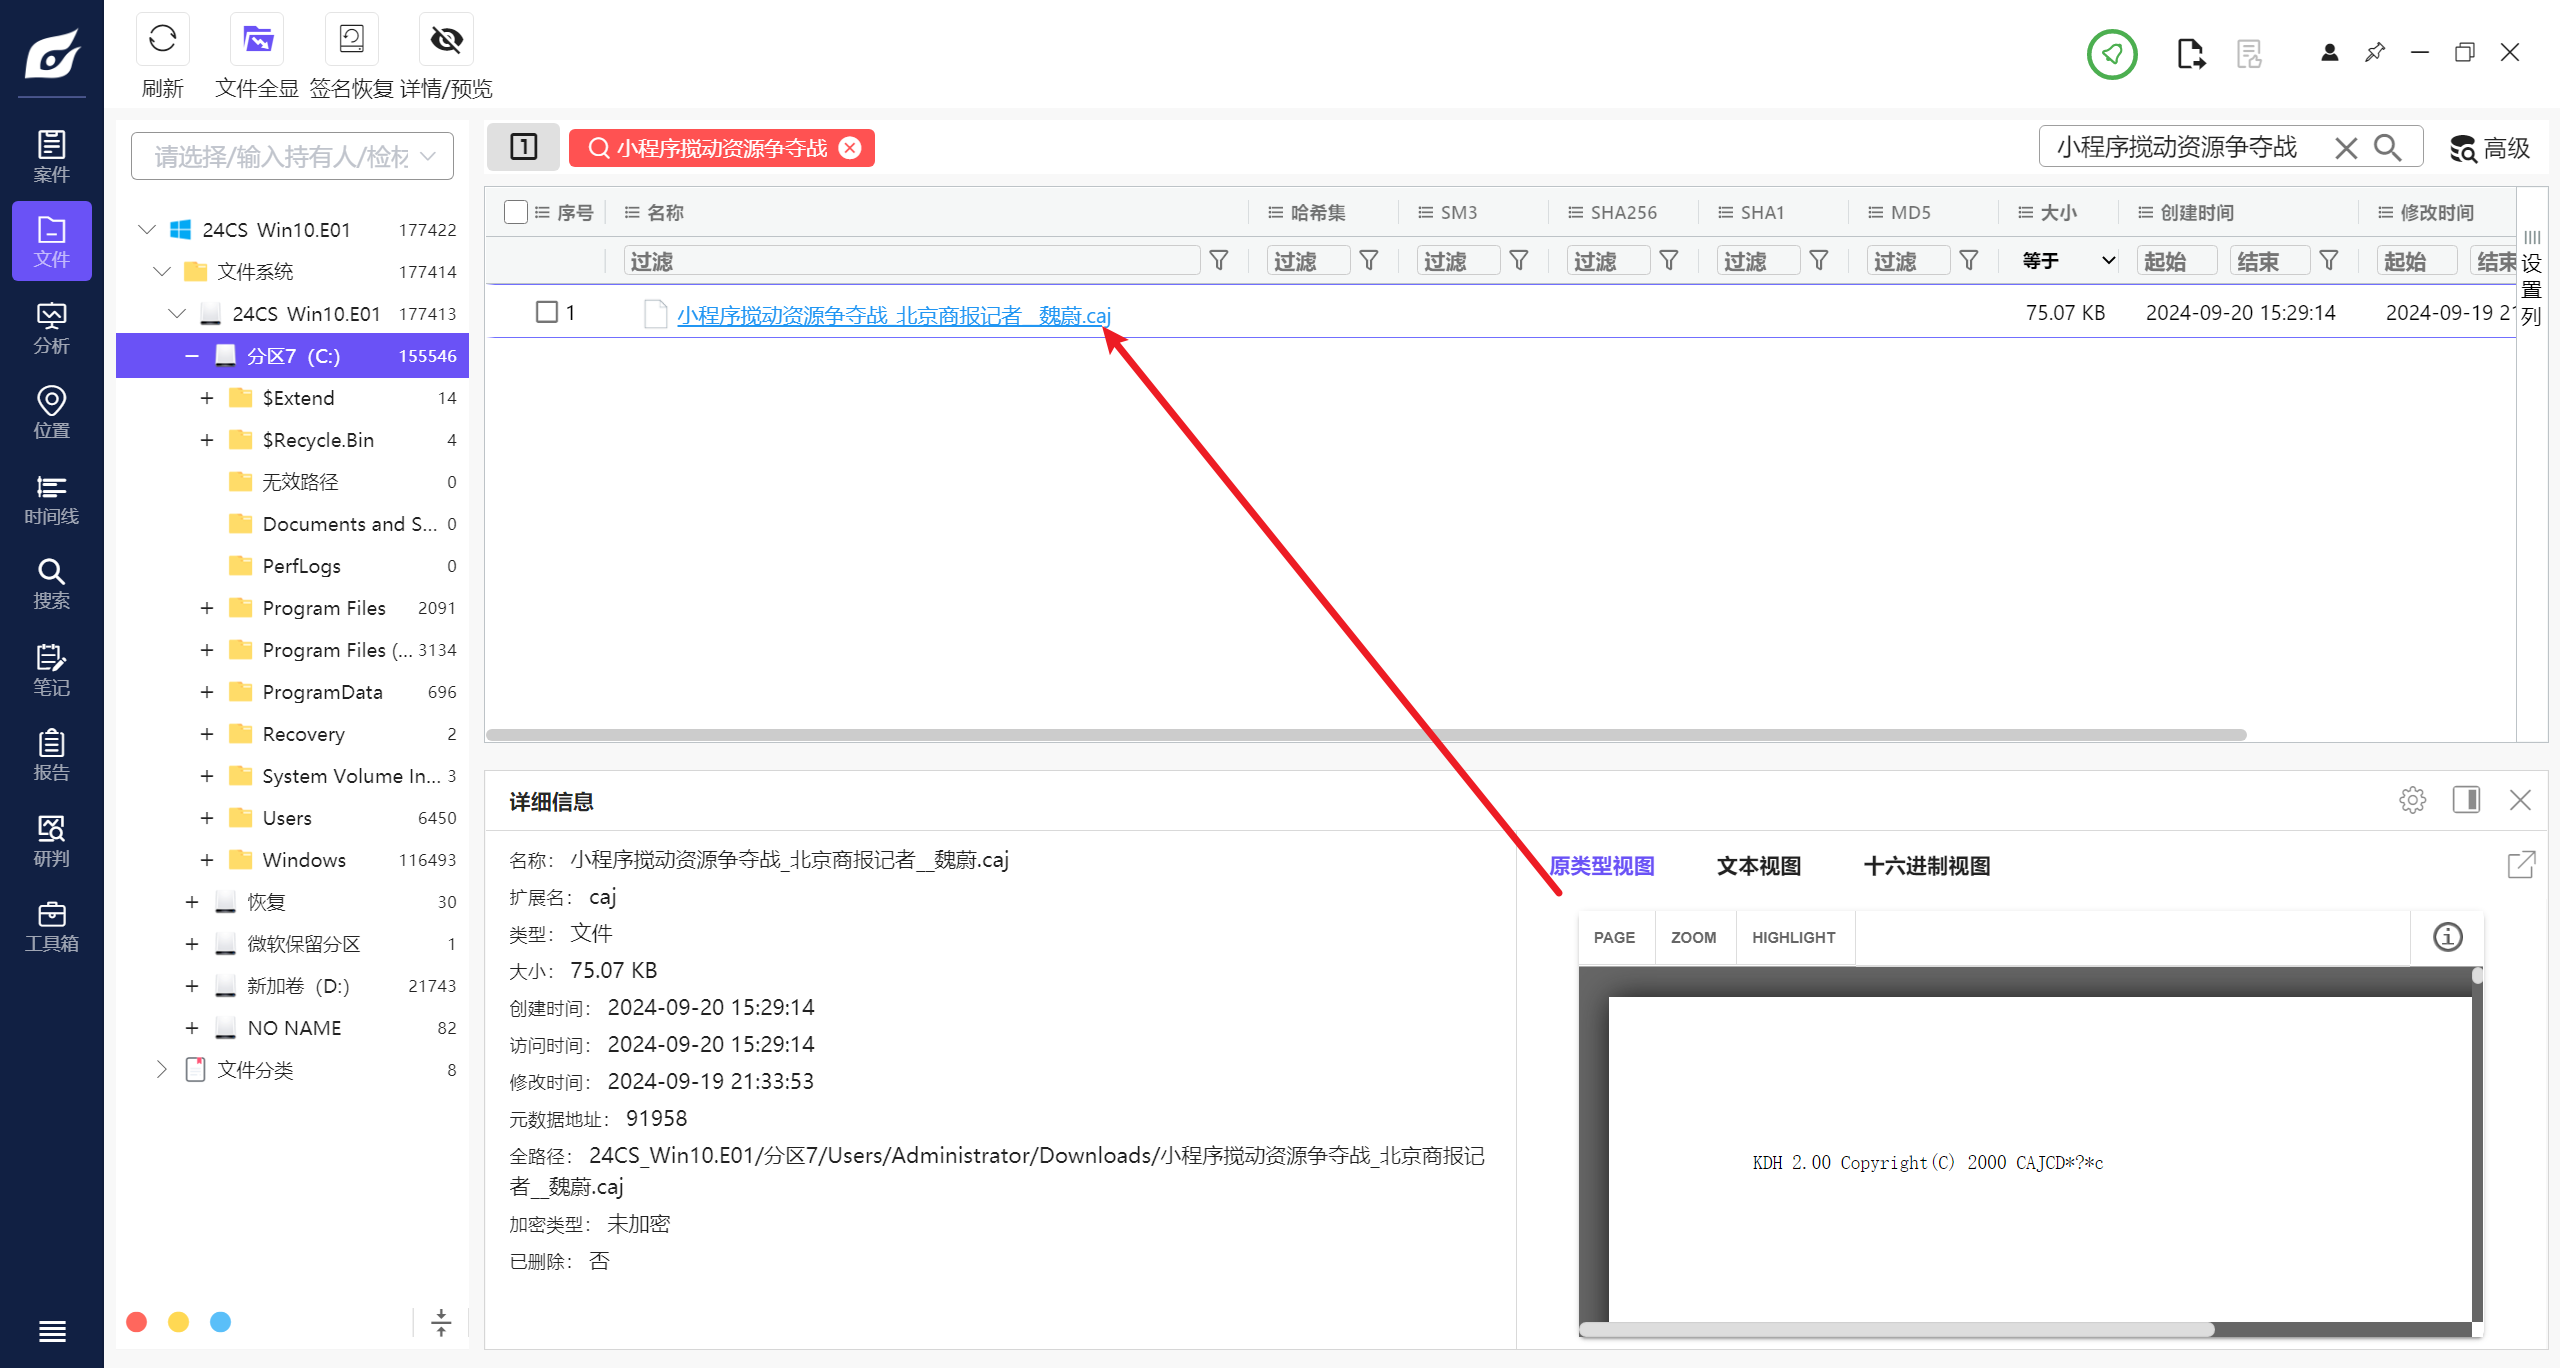
Task: Open 签名恢复 signature recovery tool
Action: [351, 40]
